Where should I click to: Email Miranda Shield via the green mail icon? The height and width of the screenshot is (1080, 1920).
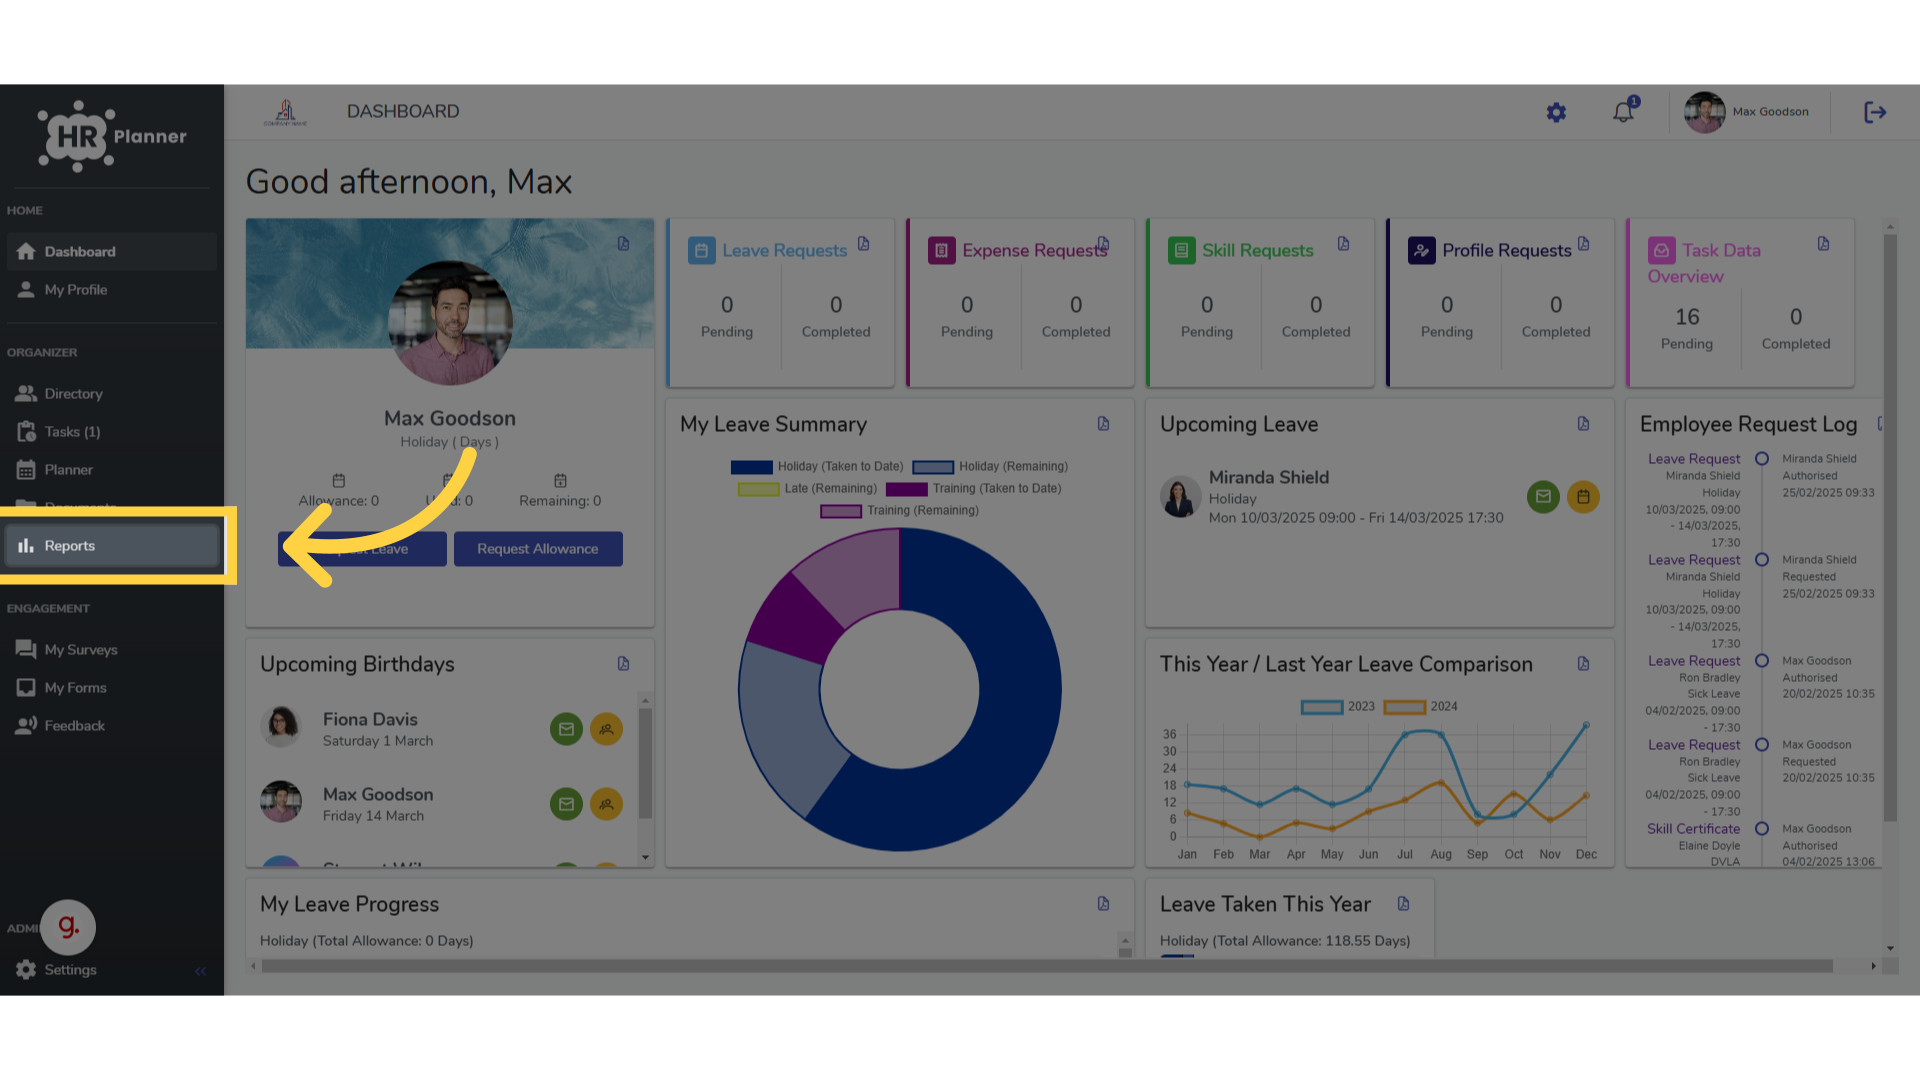[x=1543, y=497]
